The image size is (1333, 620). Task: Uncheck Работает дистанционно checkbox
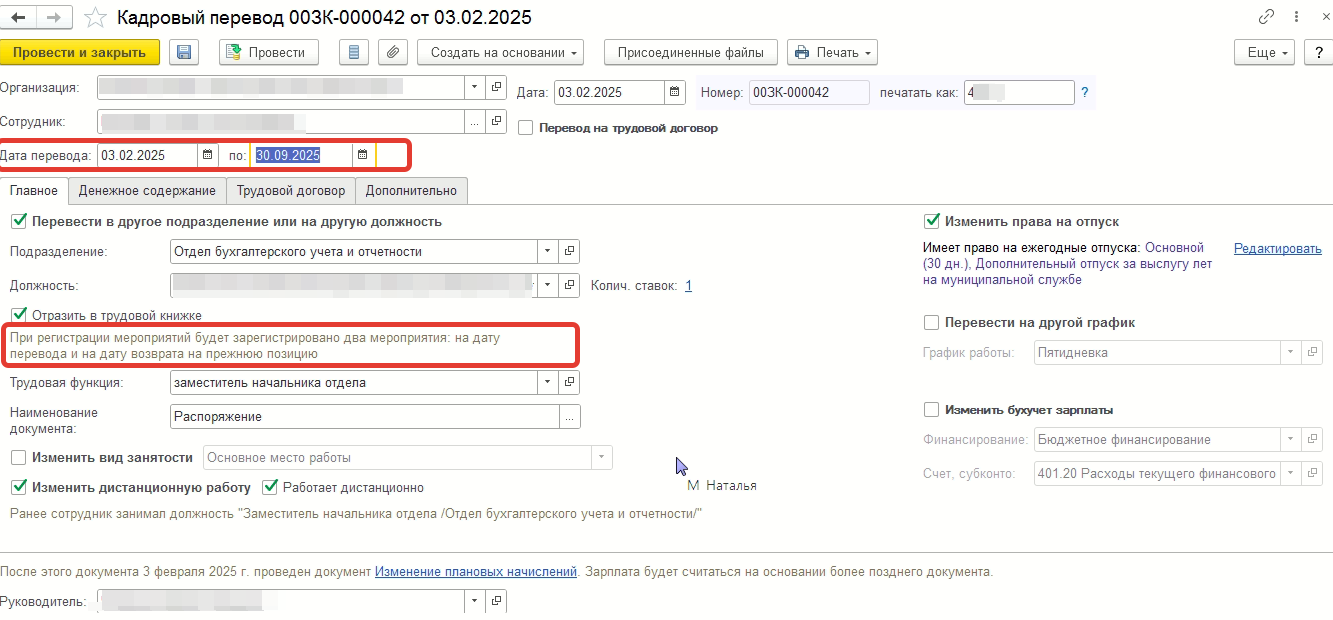coord(269,488)
